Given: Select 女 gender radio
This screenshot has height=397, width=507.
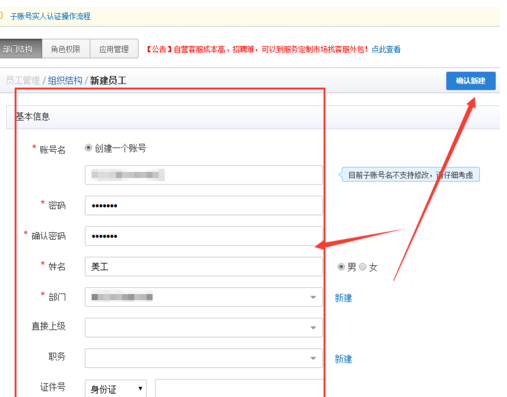Looking at the screenshot, I should (x=363, y=267).
